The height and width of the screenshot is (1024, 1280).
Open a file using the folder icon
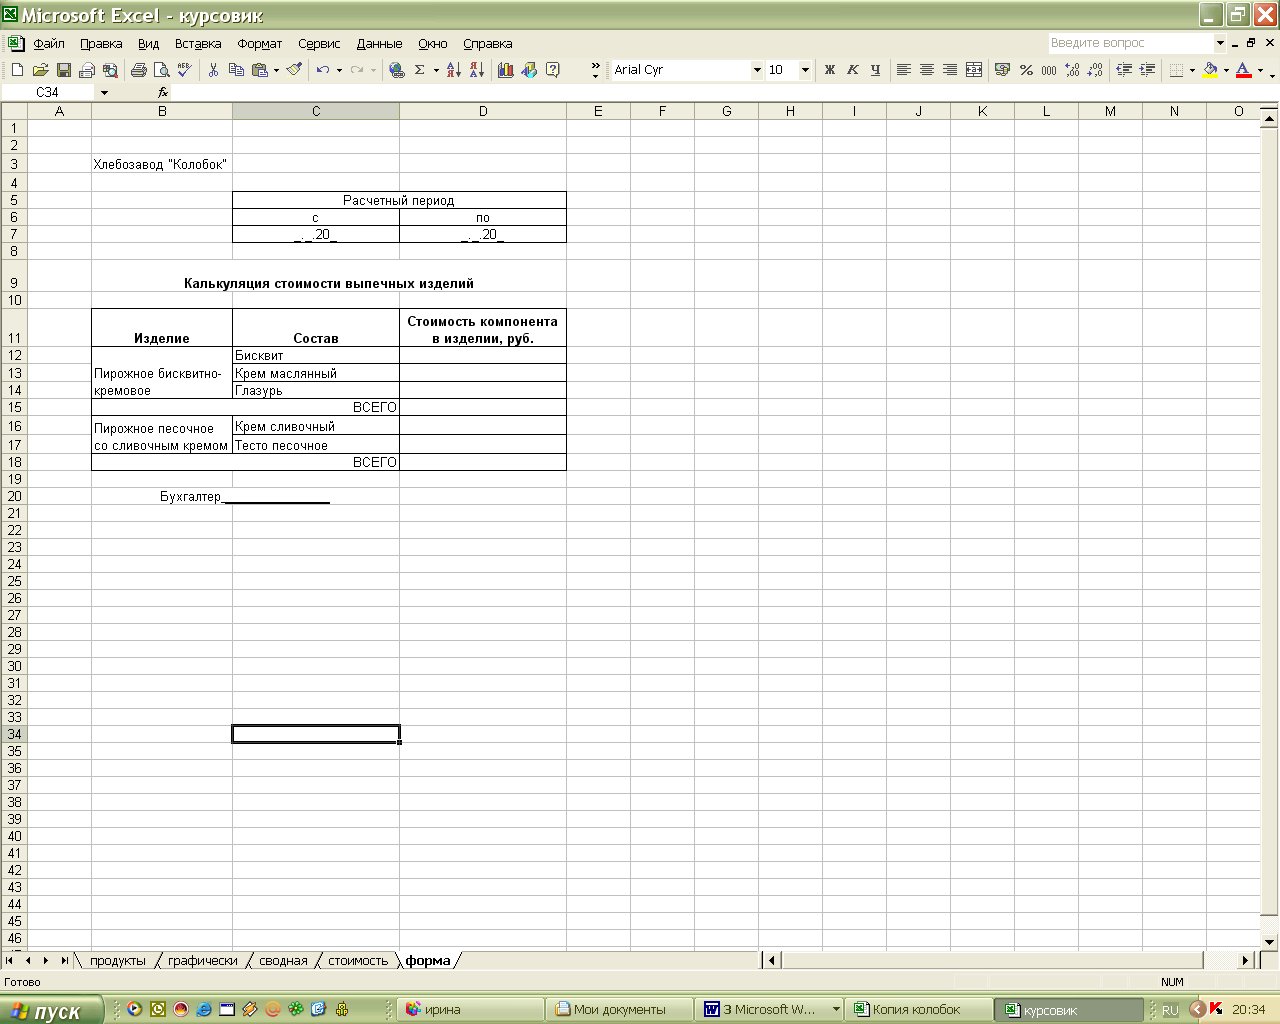(40, 70)
